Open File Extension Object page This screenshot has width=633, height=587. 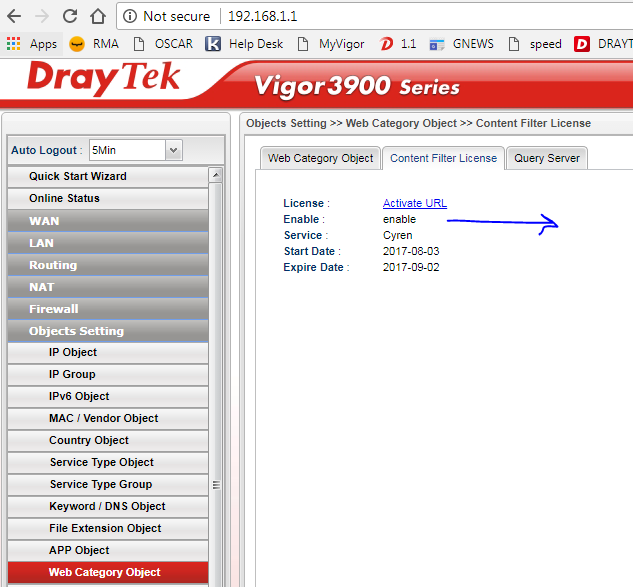point(108,528)
